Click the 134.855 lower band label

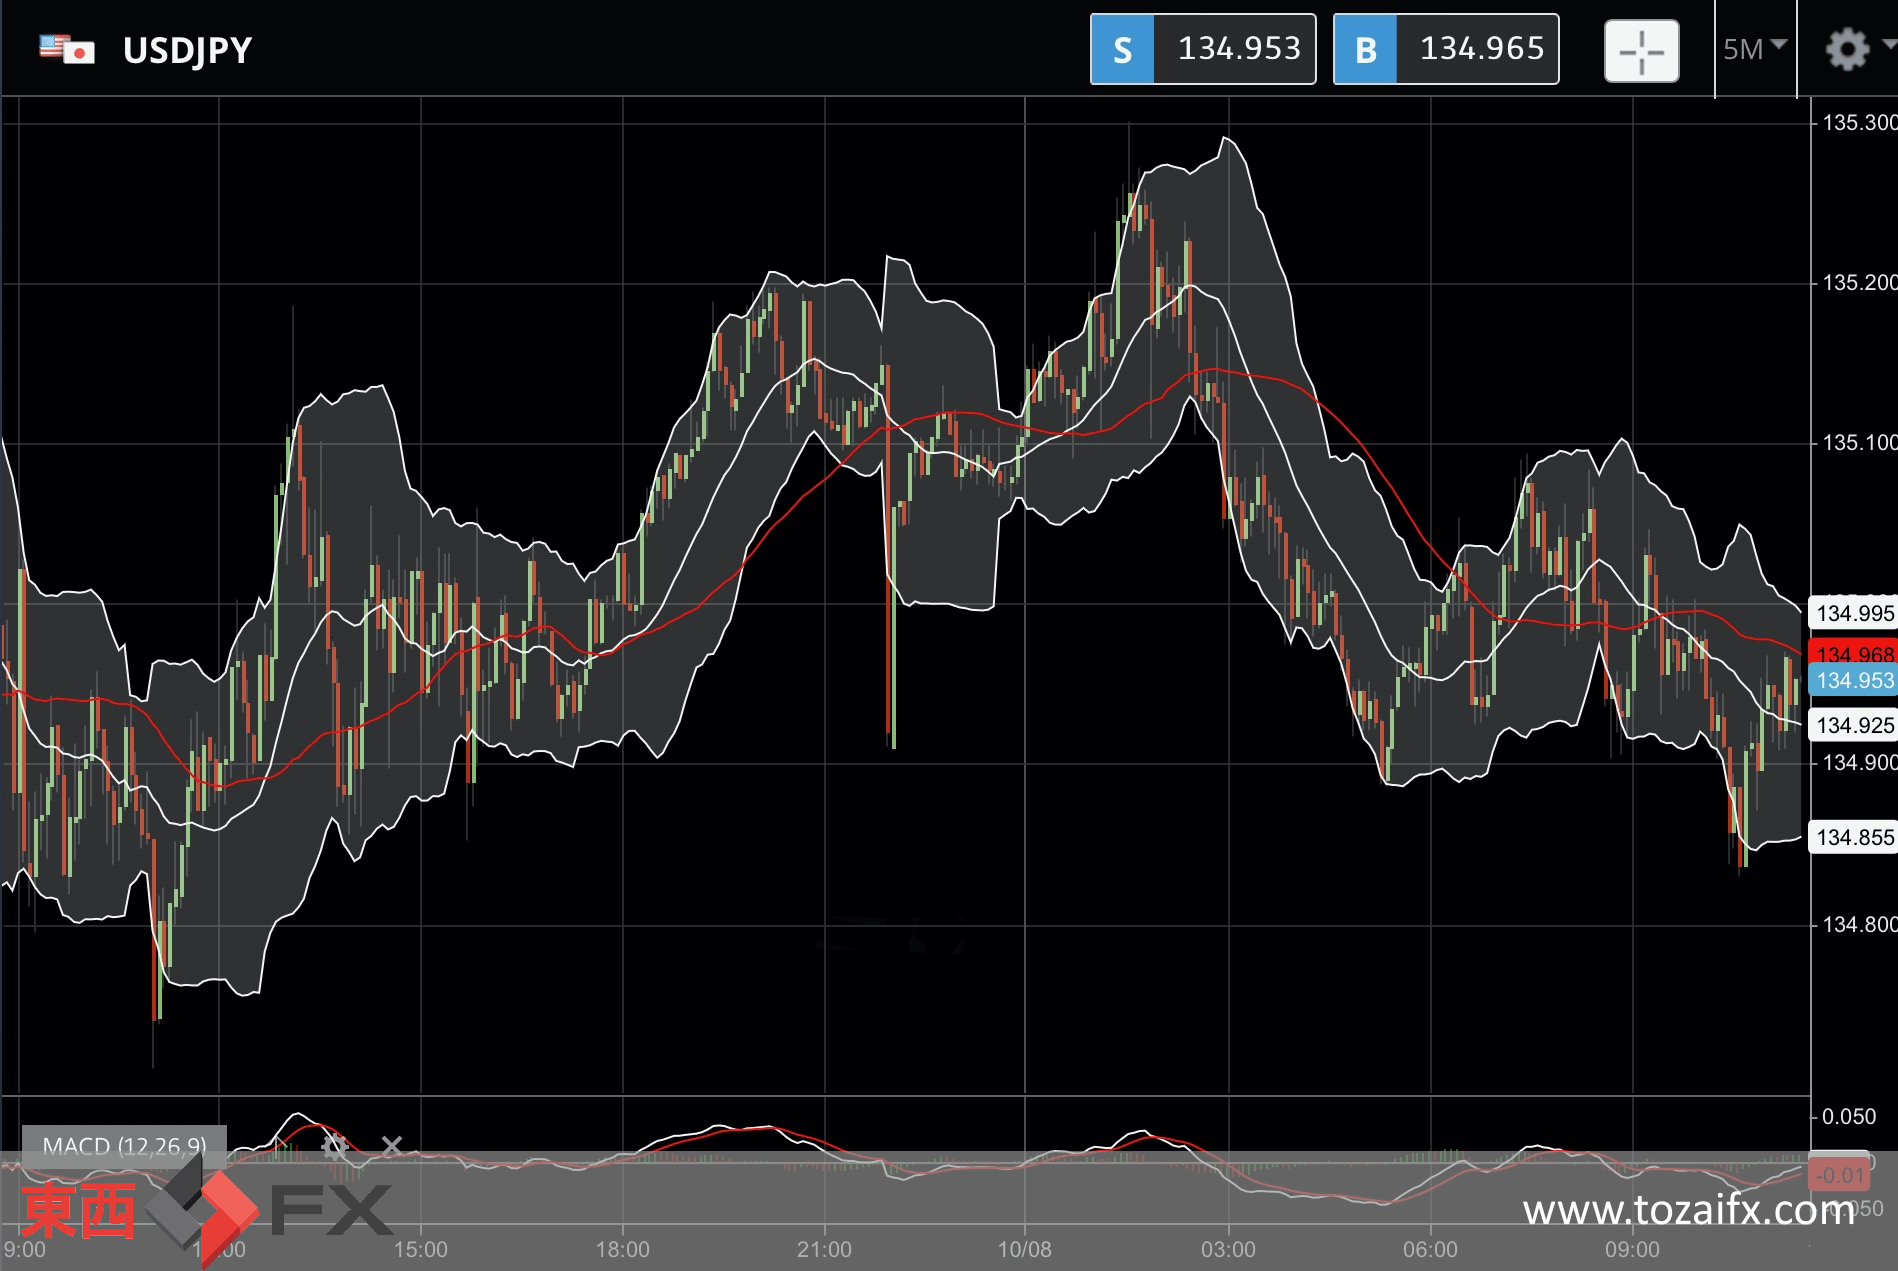(1854, 837)
